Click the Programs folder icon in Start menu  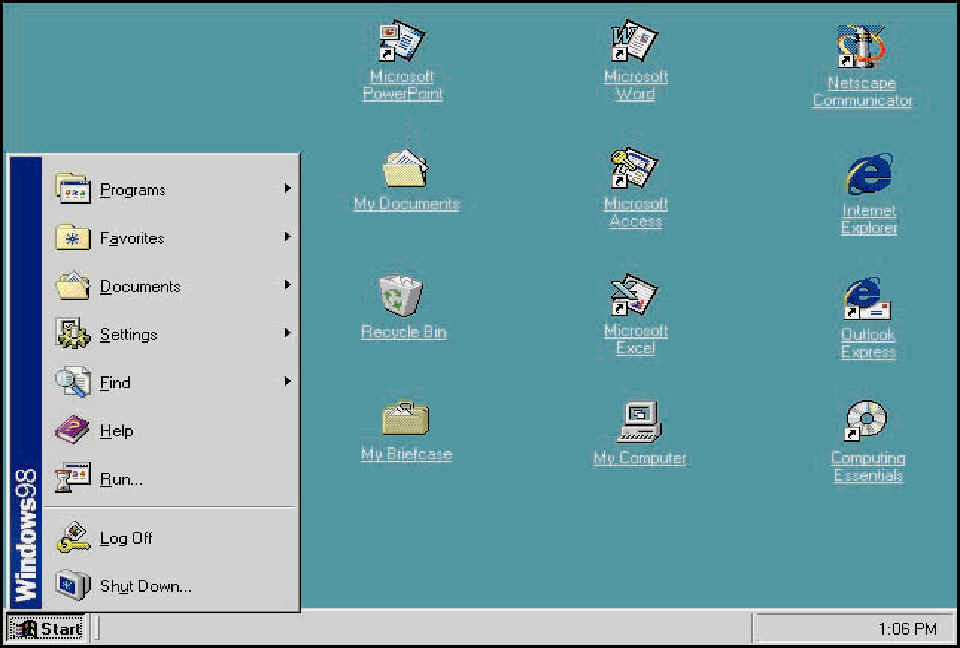point(73,189)
